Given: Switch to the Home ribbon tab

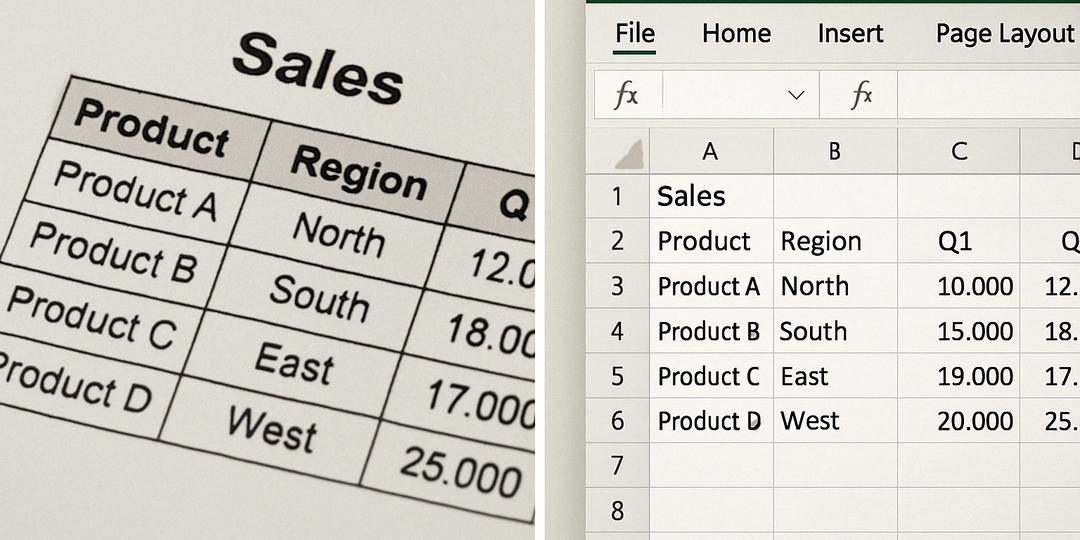Looking at the screenshot, I should tap(736, 33).
